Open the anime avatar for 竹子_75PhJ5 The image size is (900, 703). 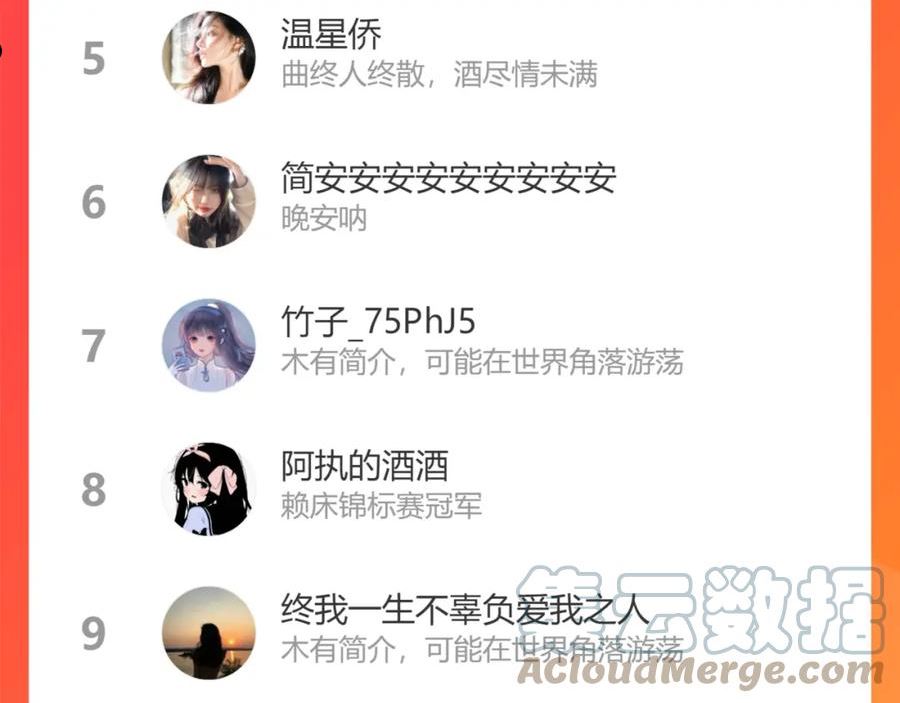(x=208, y=345)
